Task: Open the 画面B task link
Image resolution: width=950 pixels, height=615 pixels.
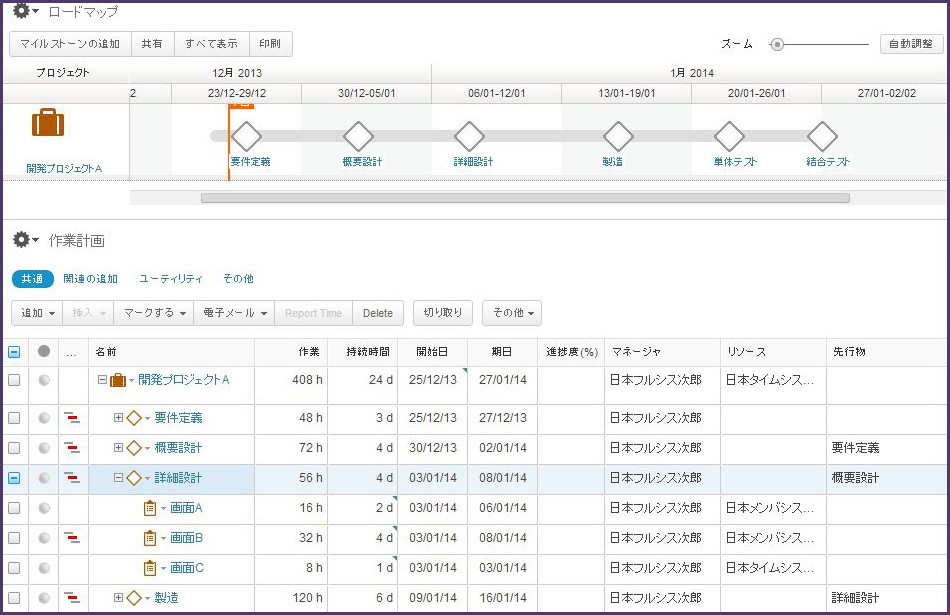Action: [187, 538]
